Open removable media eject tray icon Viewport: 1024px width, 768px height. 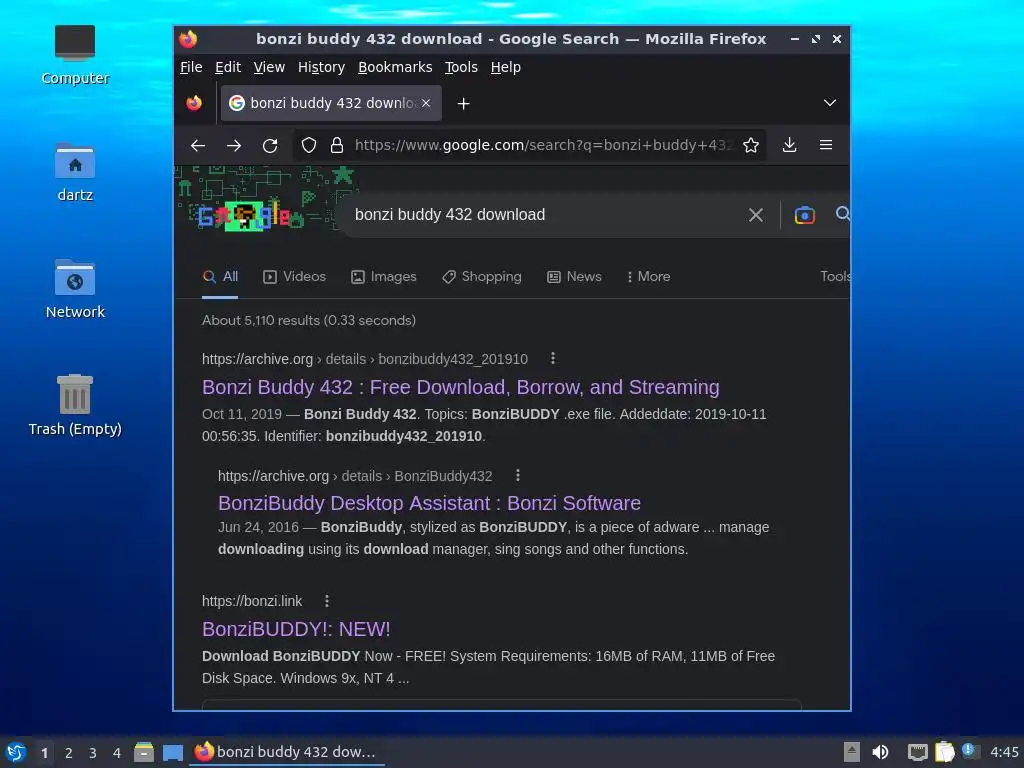(852, 752)
